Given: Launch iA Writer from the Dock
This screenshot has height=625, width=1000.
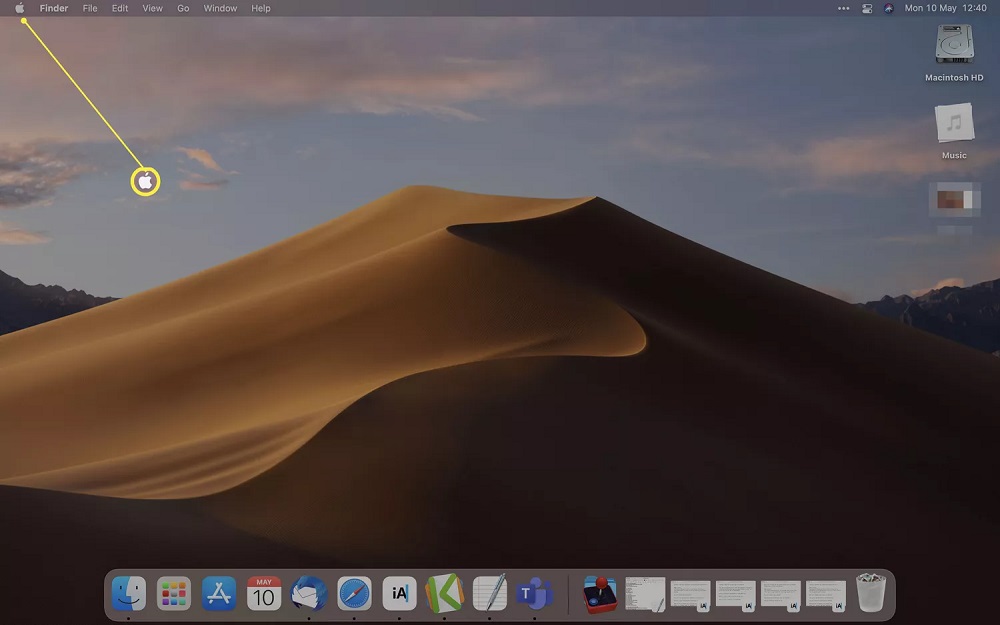Looking at the screenshot, I should point(399,593).
